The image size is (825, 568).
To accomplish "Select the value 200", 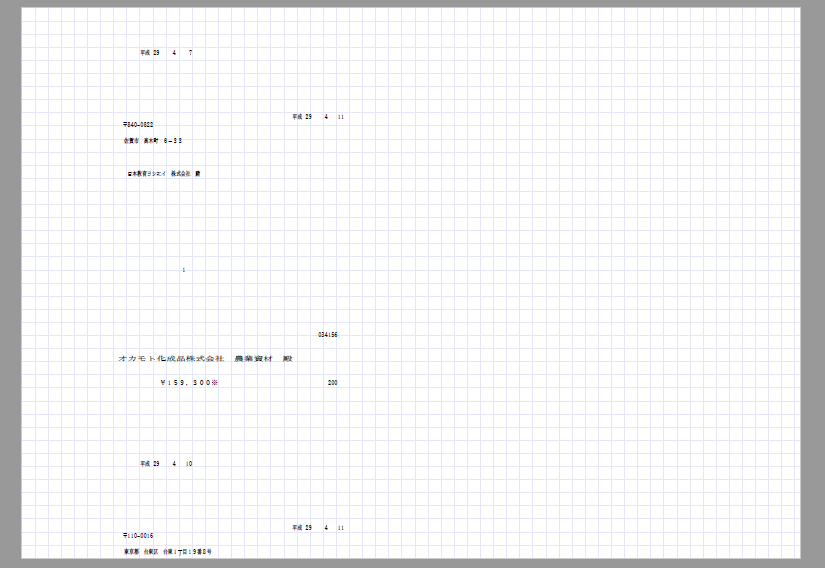I will click(332, 382).
